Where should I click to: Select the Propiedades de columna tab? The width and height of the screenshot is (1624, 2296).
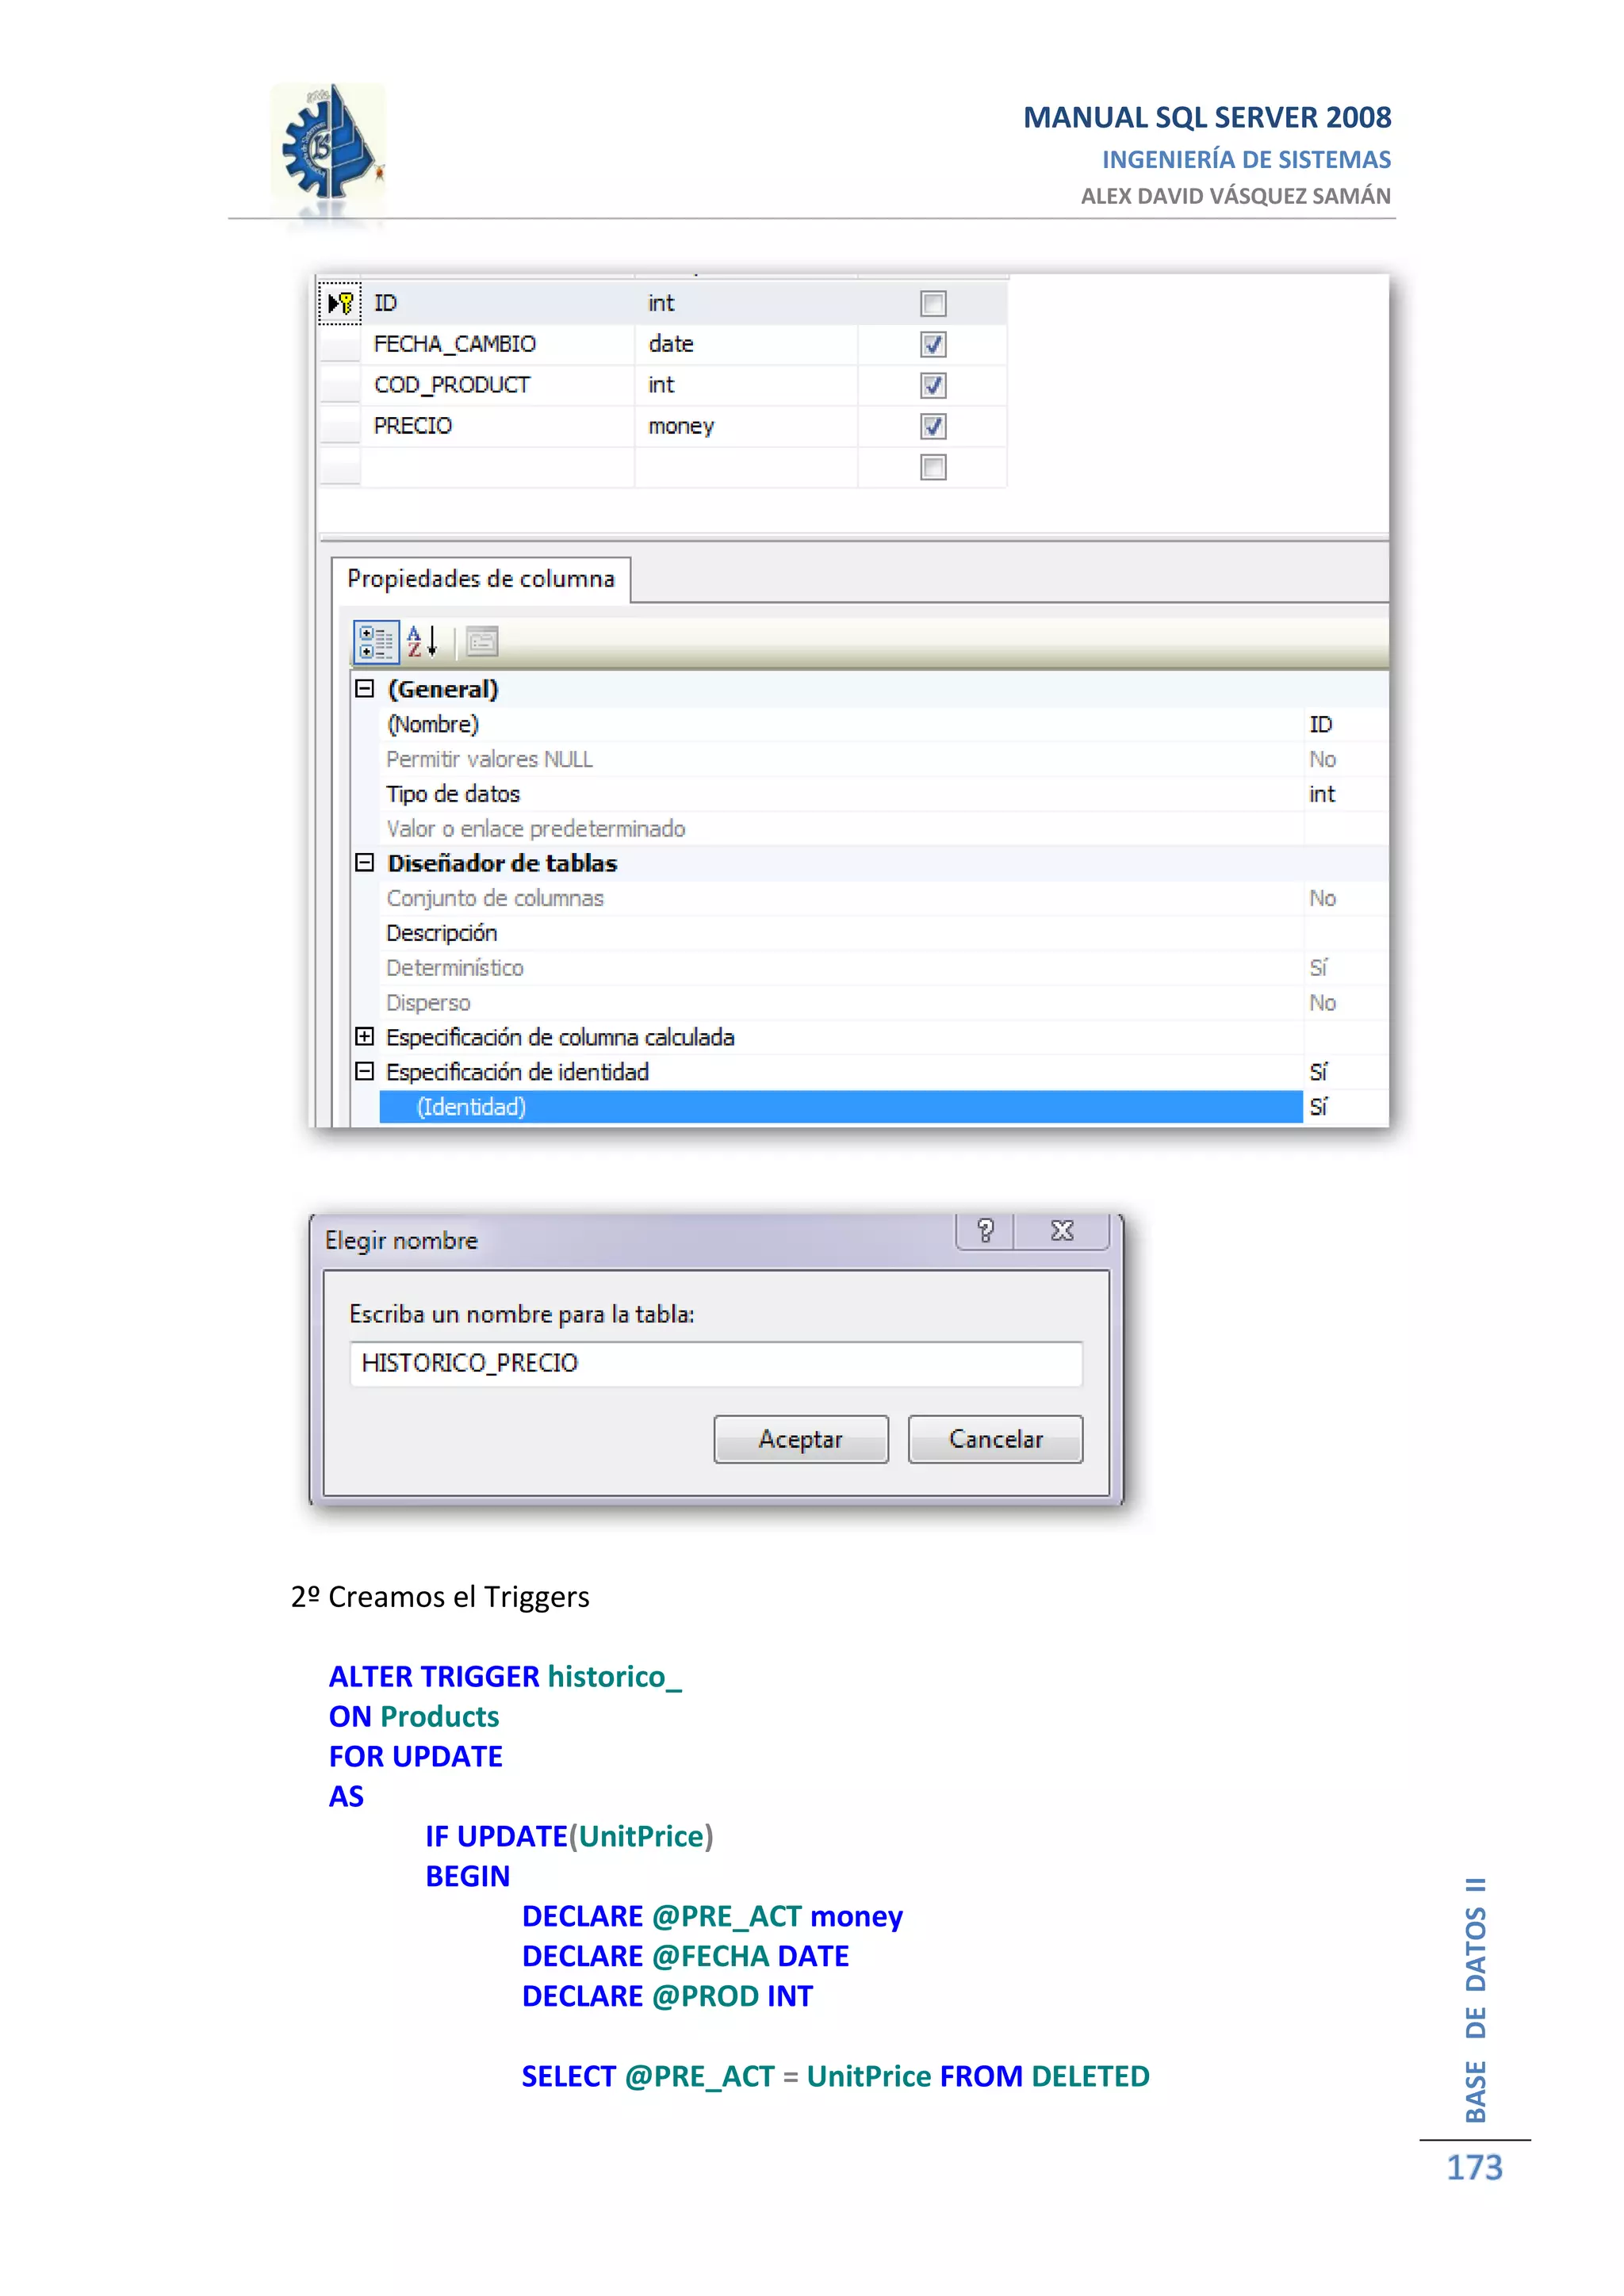tap(481, 579)
